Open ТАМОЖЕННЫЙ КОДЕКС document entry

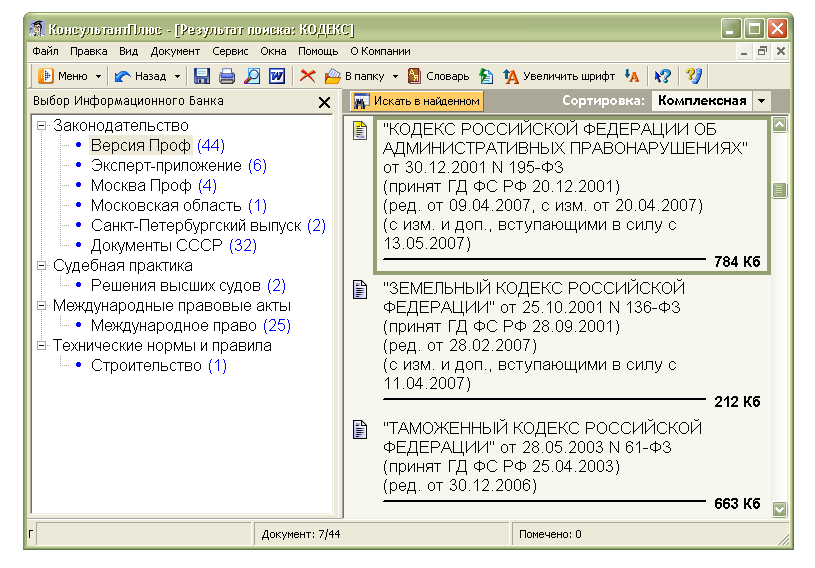pos(572,465)
